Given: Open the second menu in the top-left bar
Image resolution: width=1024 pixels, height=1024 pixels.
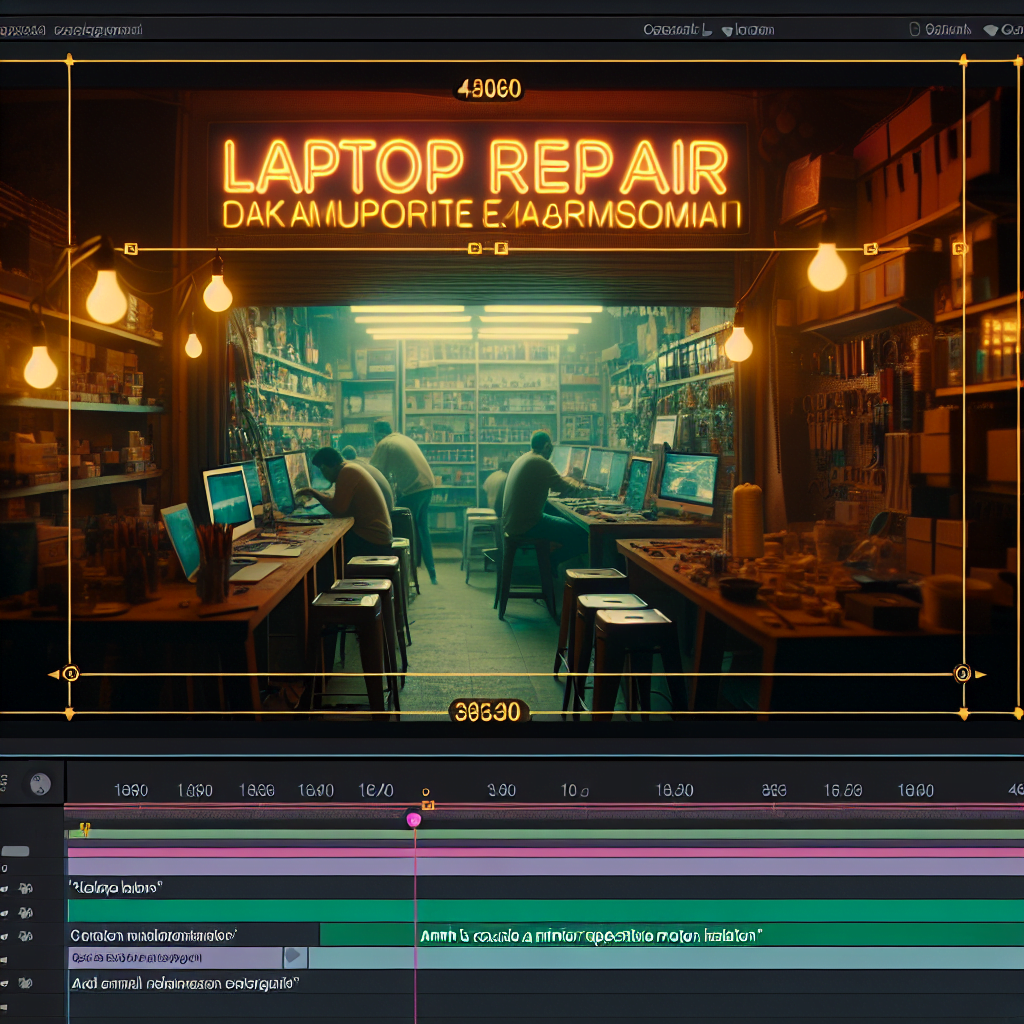Looking at the screenshot, I should [96, 30].
